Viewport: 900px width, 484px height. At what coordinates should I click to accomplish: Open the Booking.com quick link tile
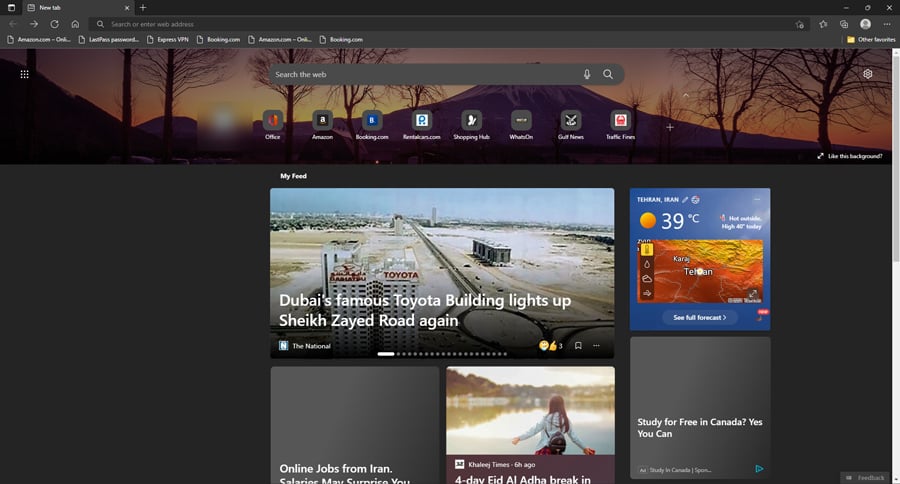pyautogui.click(x=372, y=125)
